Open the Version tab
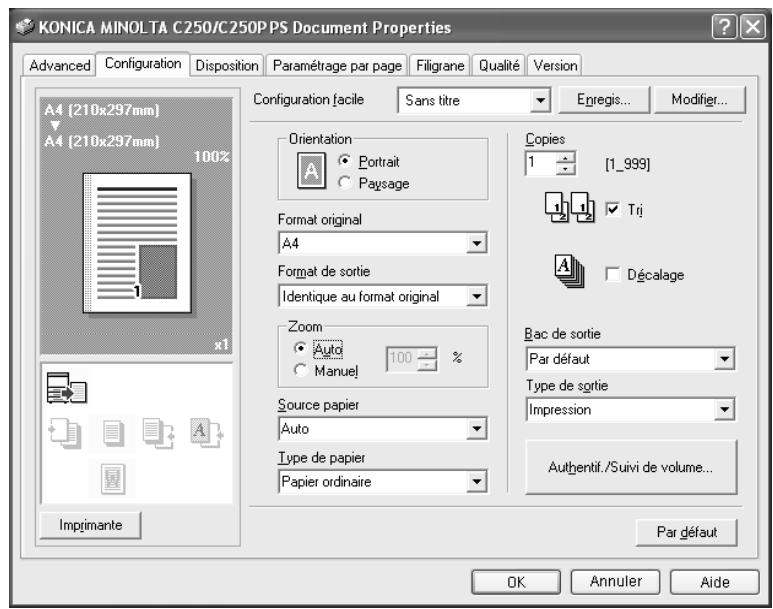The image size is (773, 609). point(555,65)
